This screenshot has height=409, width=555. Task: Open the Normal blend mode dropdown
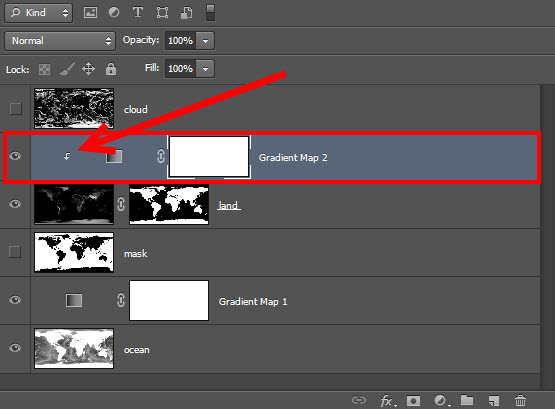point(60,41)
